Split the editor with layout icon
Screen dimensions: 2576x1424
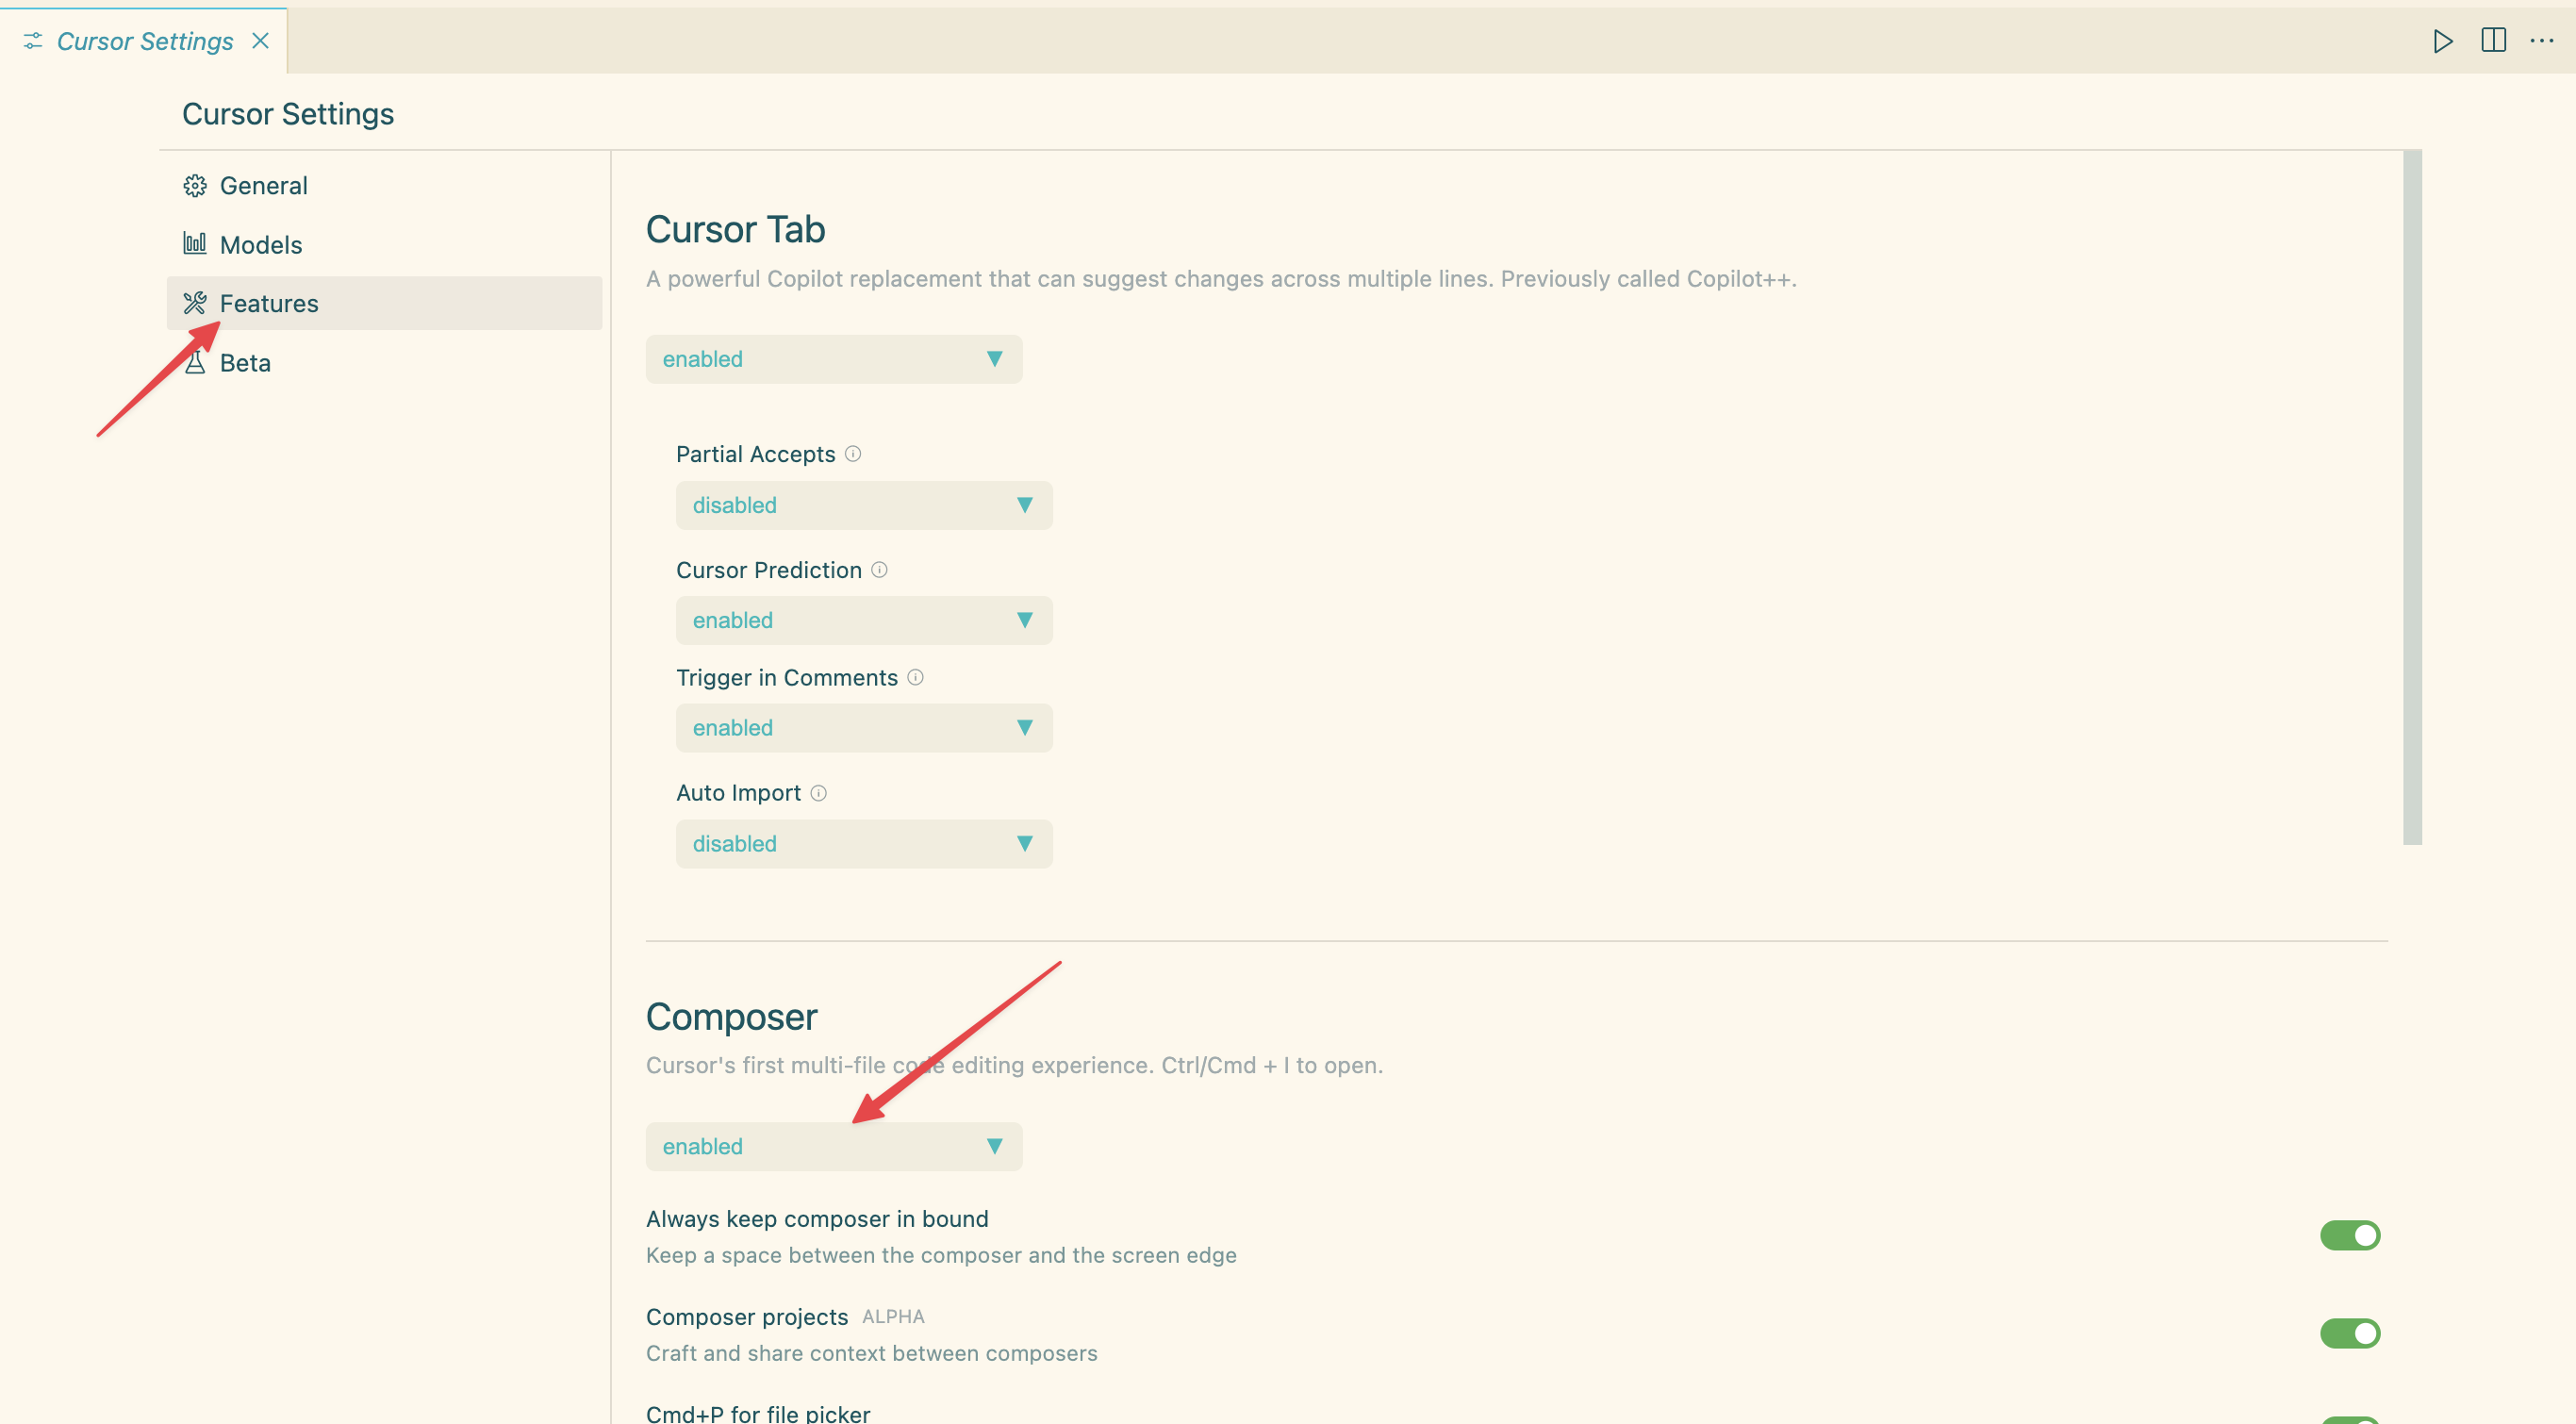pos(2493,40)
